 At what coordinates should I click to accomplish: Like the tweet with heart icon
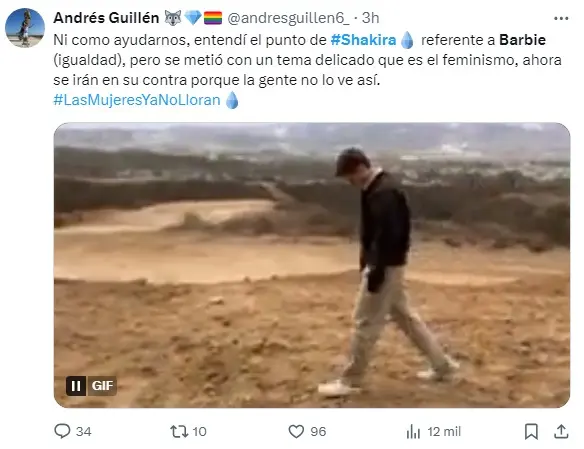(x=296, y=432)
